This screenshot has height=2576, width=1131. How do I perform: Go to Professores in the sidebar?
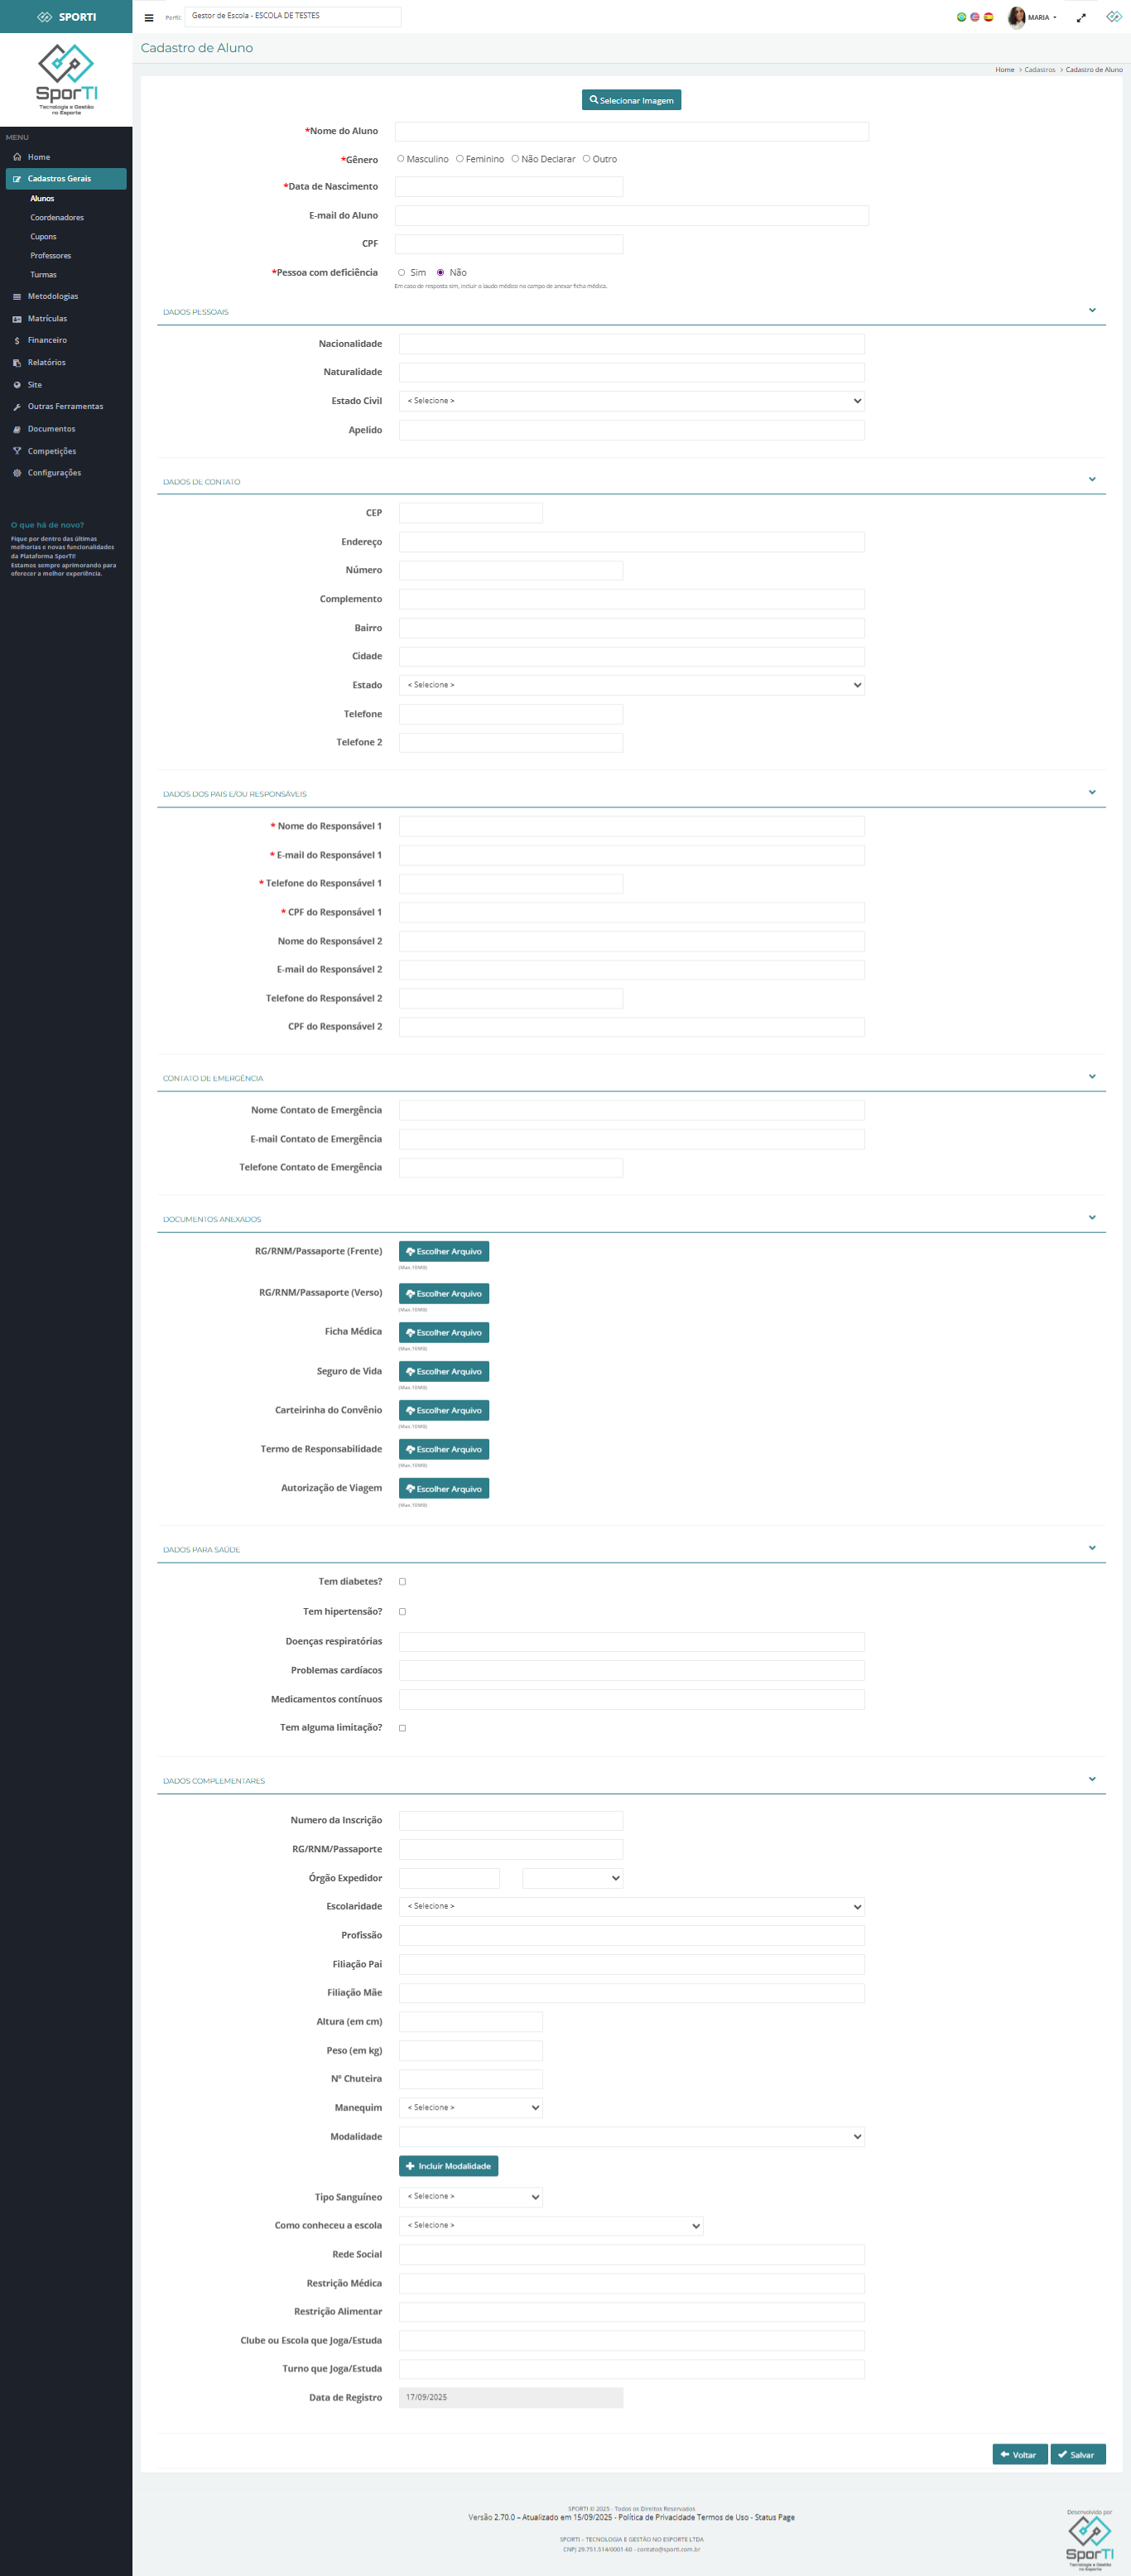(51, 256)
